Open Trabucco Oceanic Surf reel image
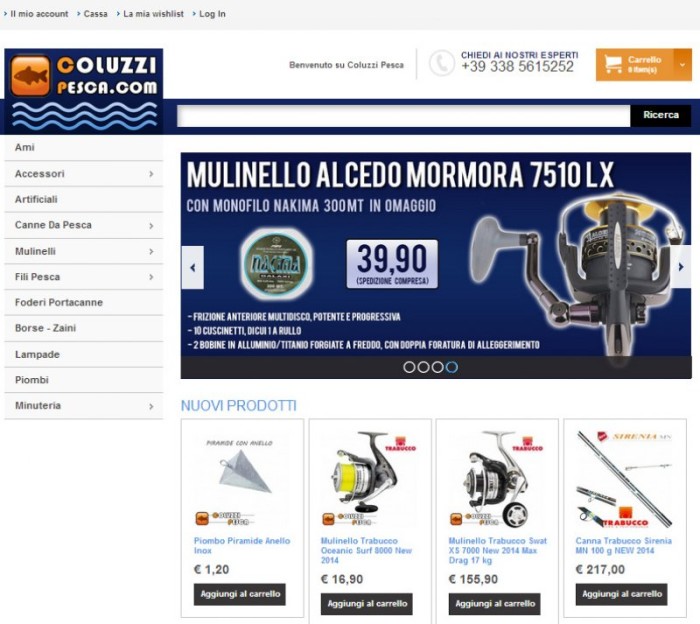 [369, 478]
